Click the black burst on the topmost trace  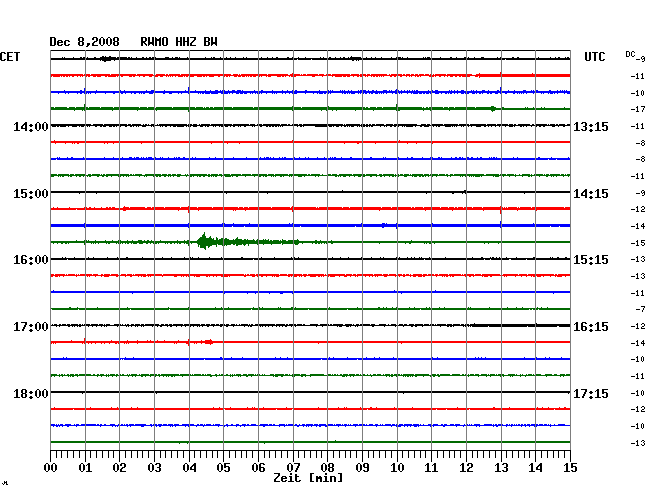pyautogui.click(x=107, y=59)
